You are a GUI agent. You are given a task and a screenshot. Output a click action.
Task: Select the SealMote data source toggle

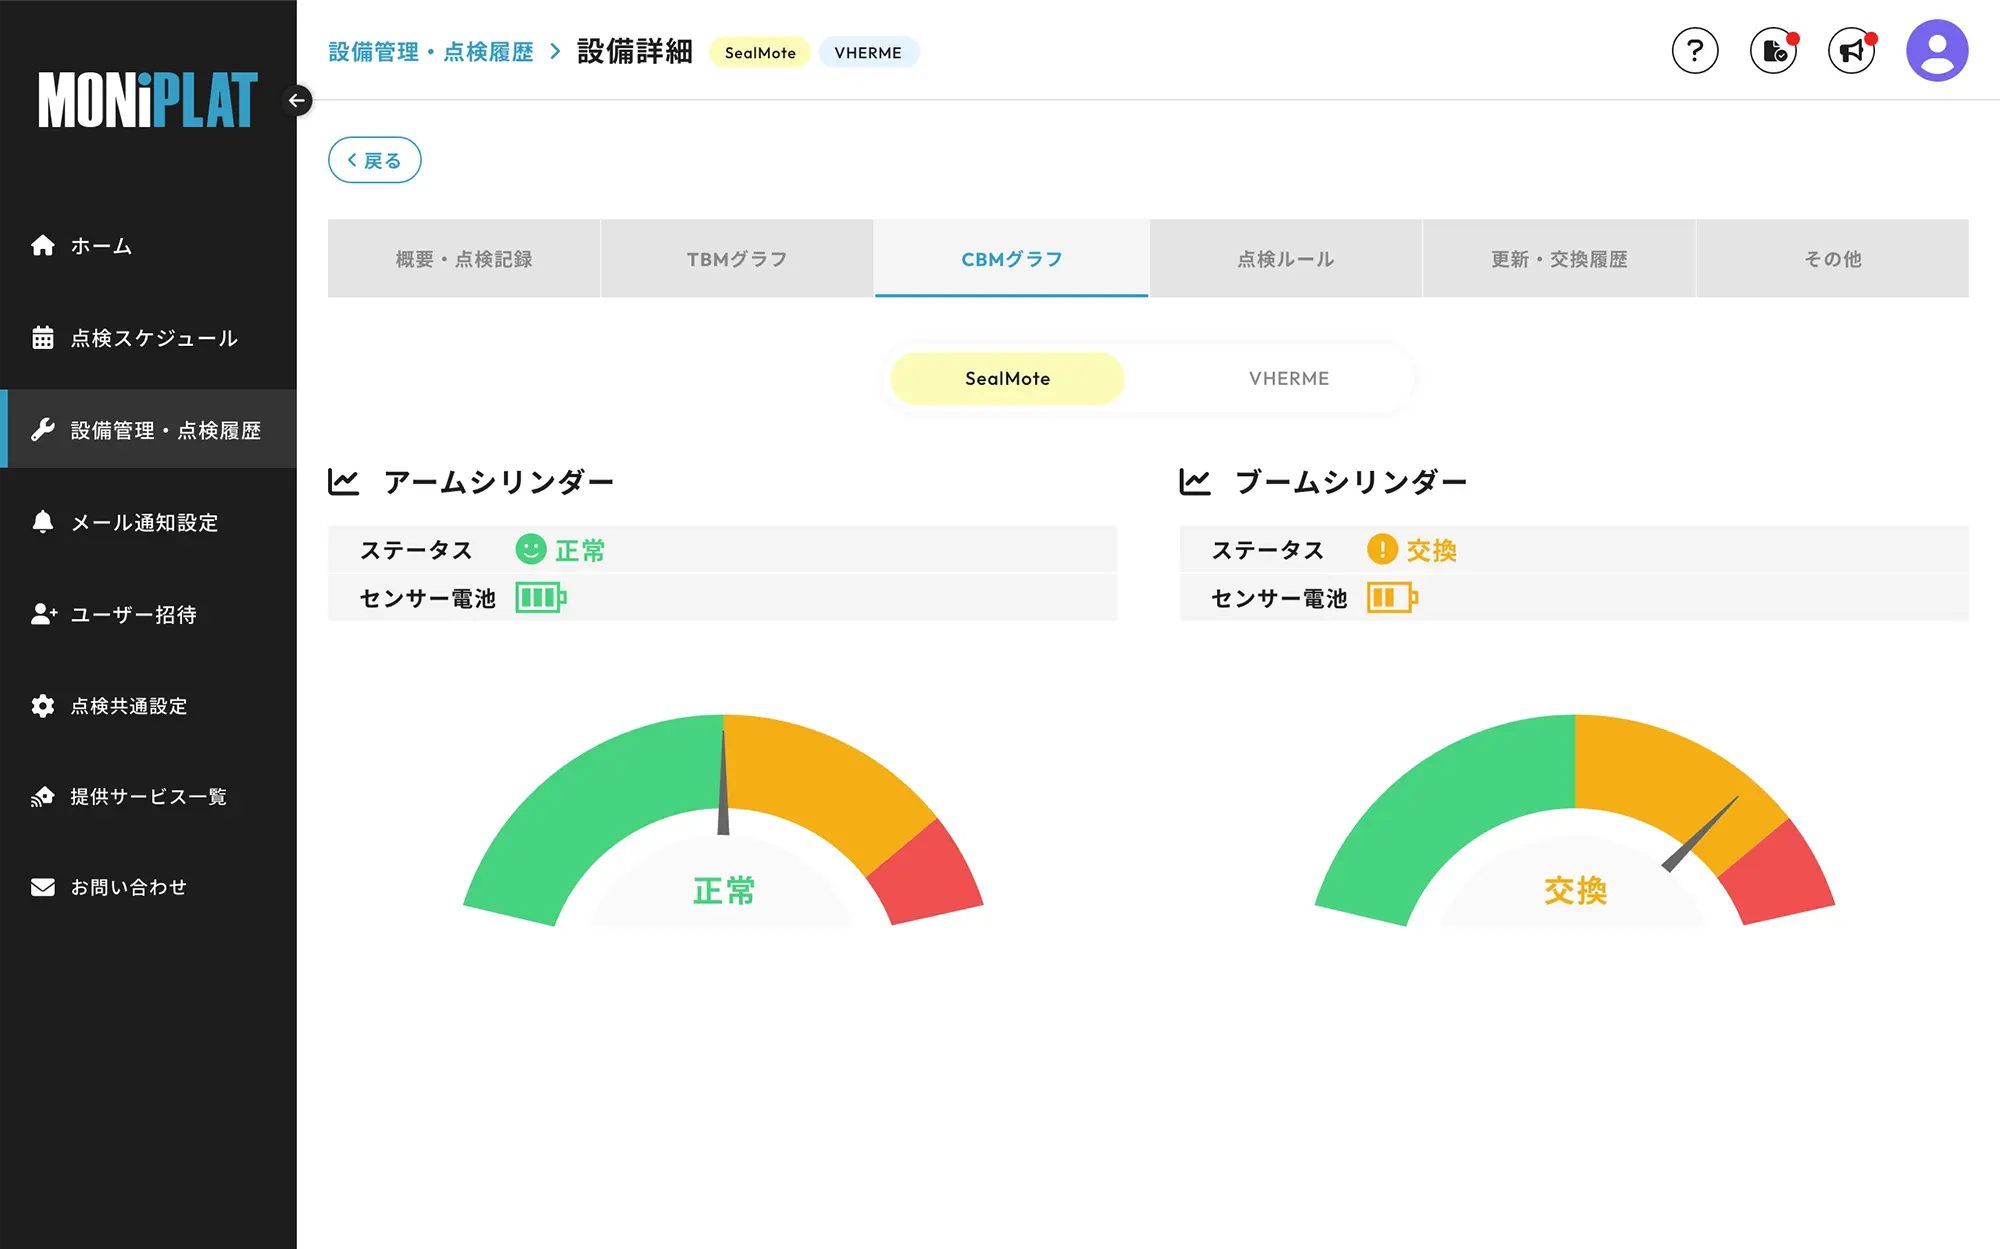(x=1006, y=378)
